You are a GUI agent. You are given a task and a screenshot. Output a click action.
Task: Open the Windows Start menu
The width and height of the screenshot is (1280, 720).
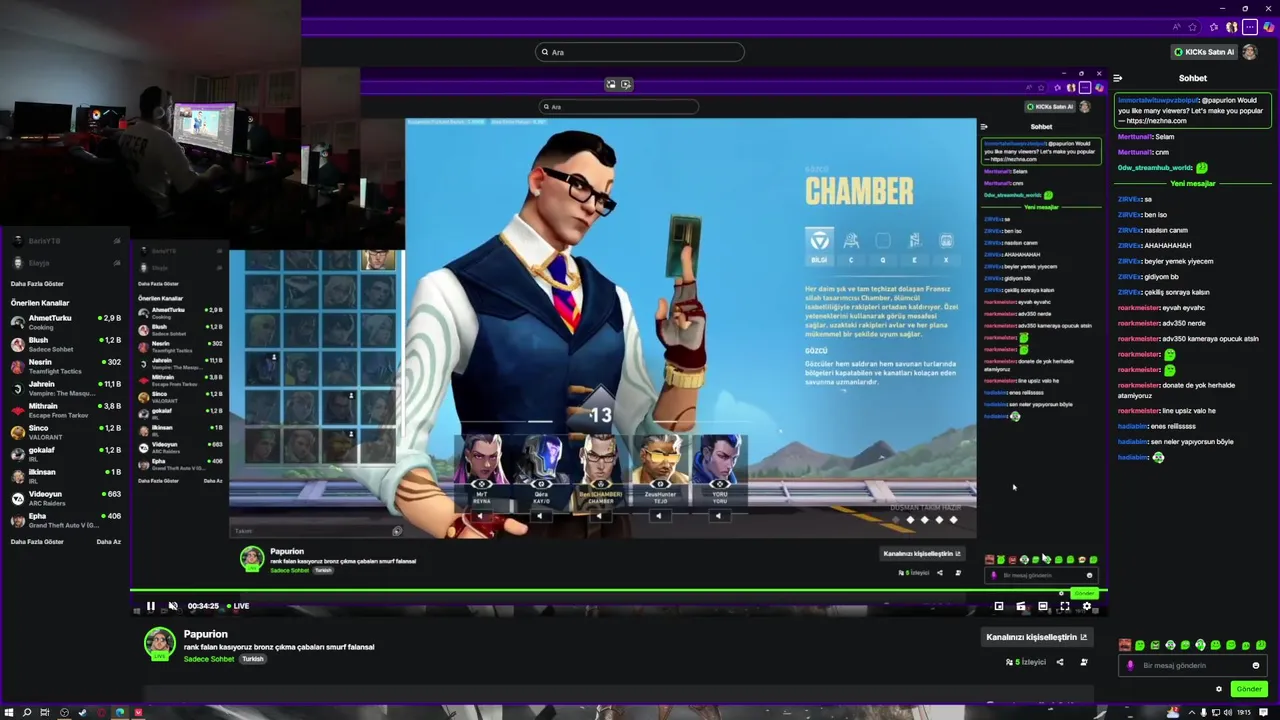(x=9, y=713)
